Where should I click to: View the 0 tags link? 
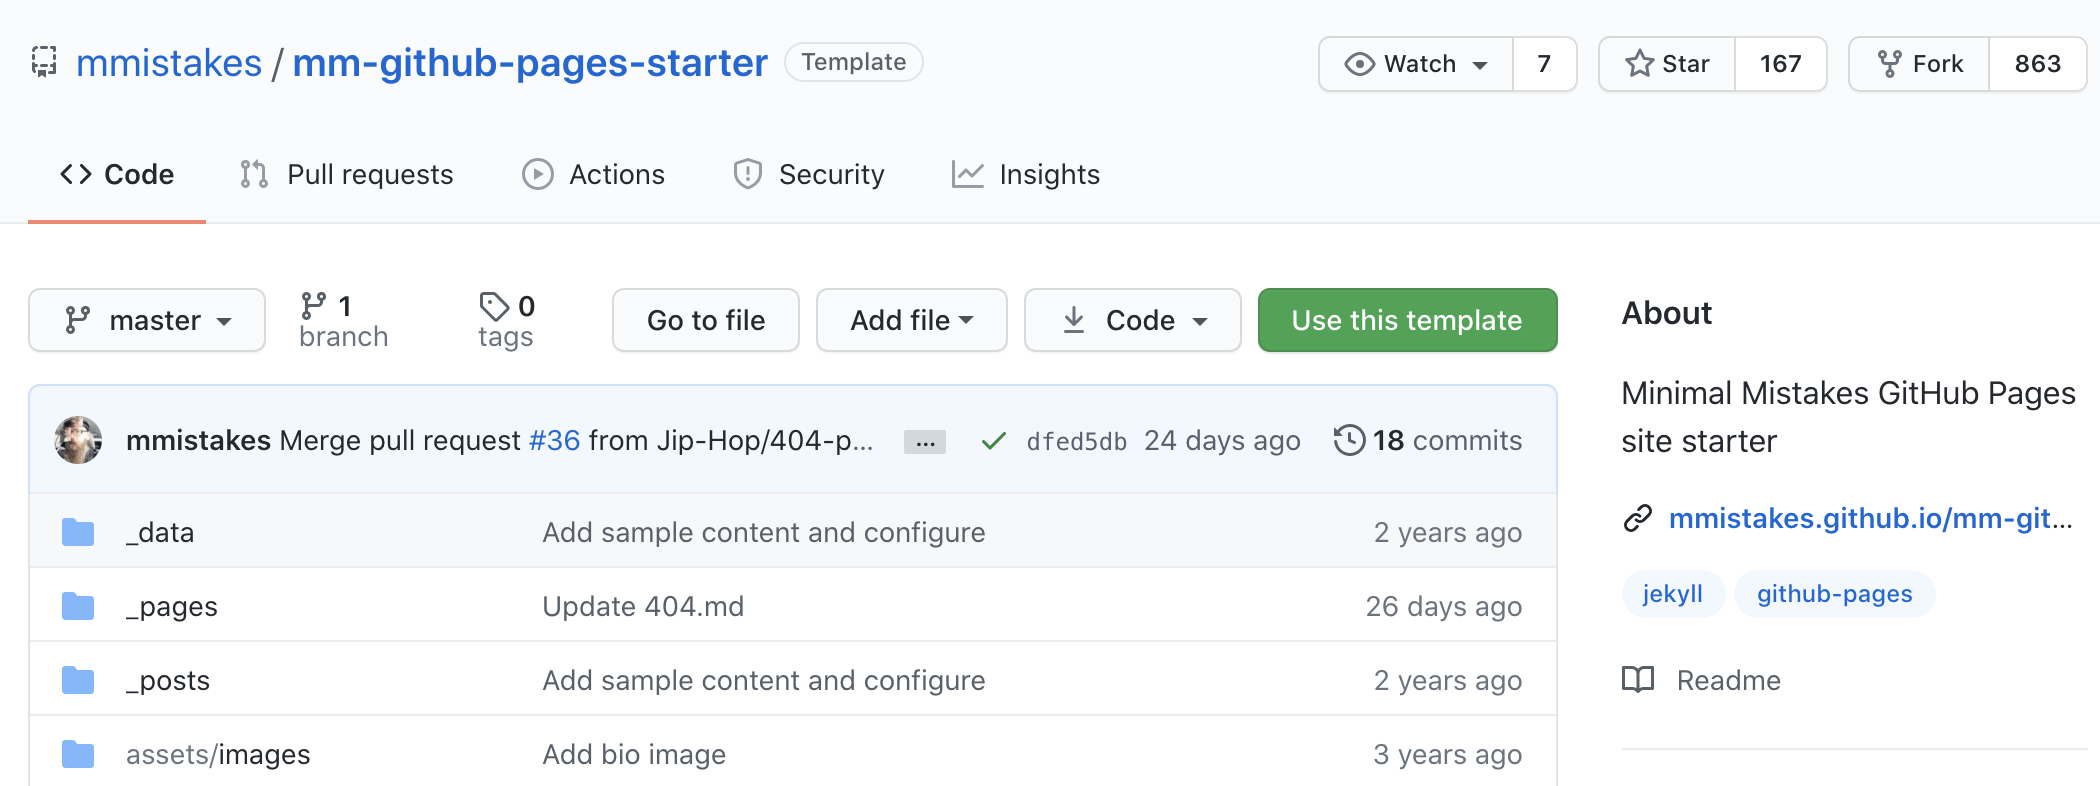click(x=506, y=320)
